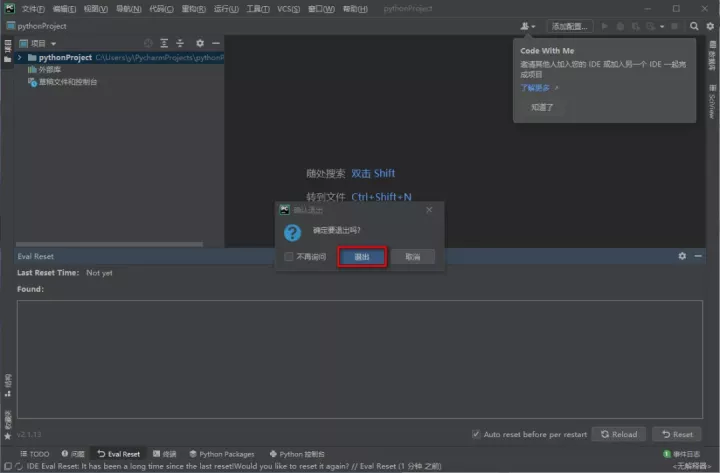Click the Code With Me user icon
Image resolution: width=720 pixels, height=473 pixels.
(525, 26)
